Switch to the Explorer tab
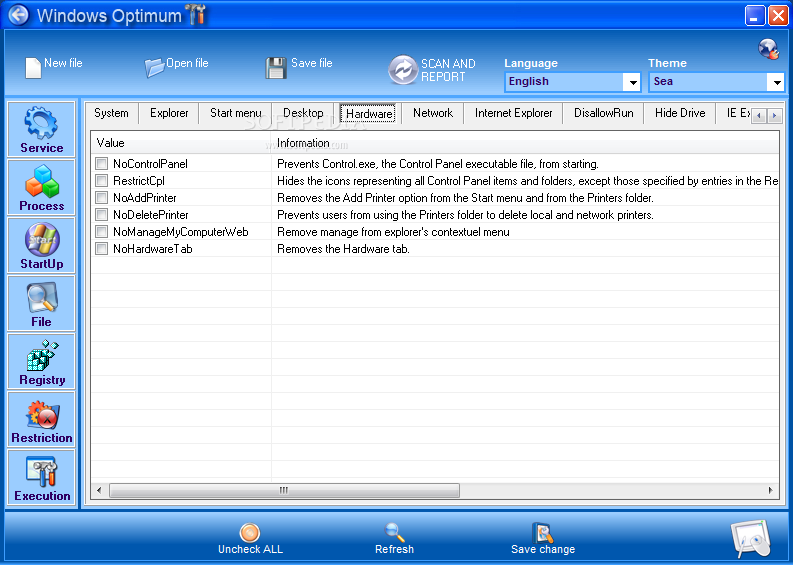 169,113
